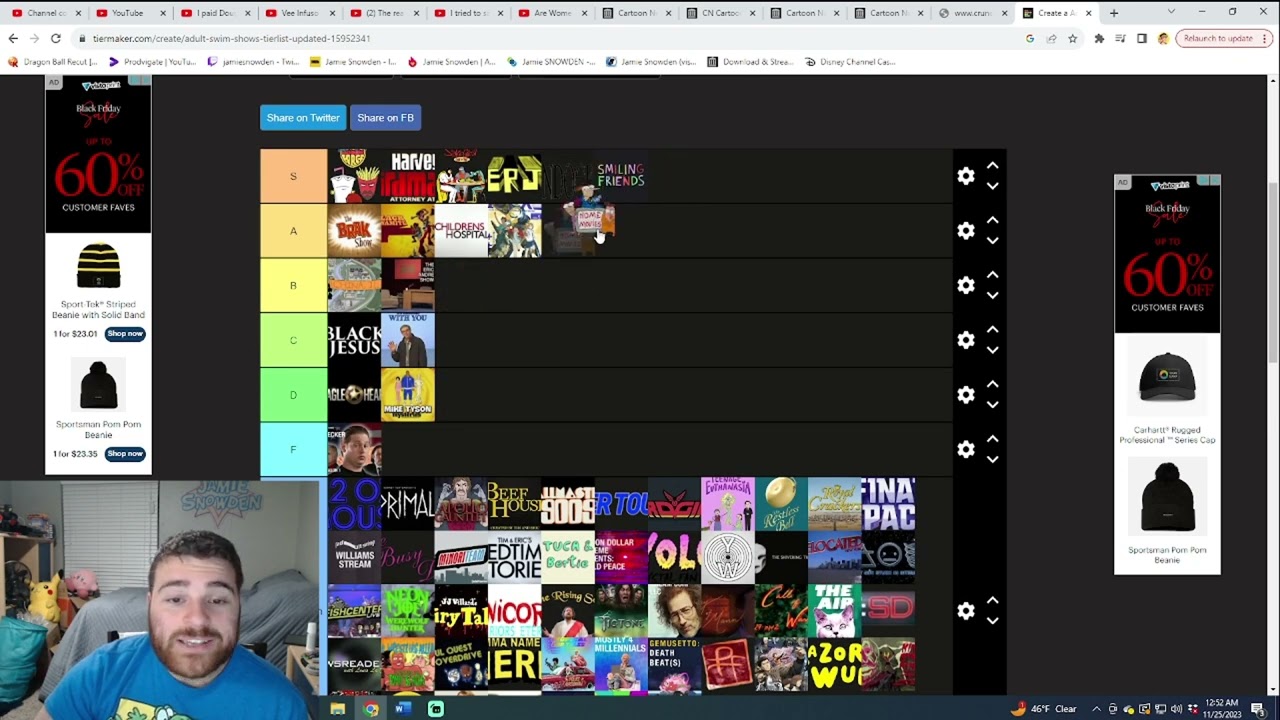Go back to previous page

pyautogui.click(x=13, y=38)
